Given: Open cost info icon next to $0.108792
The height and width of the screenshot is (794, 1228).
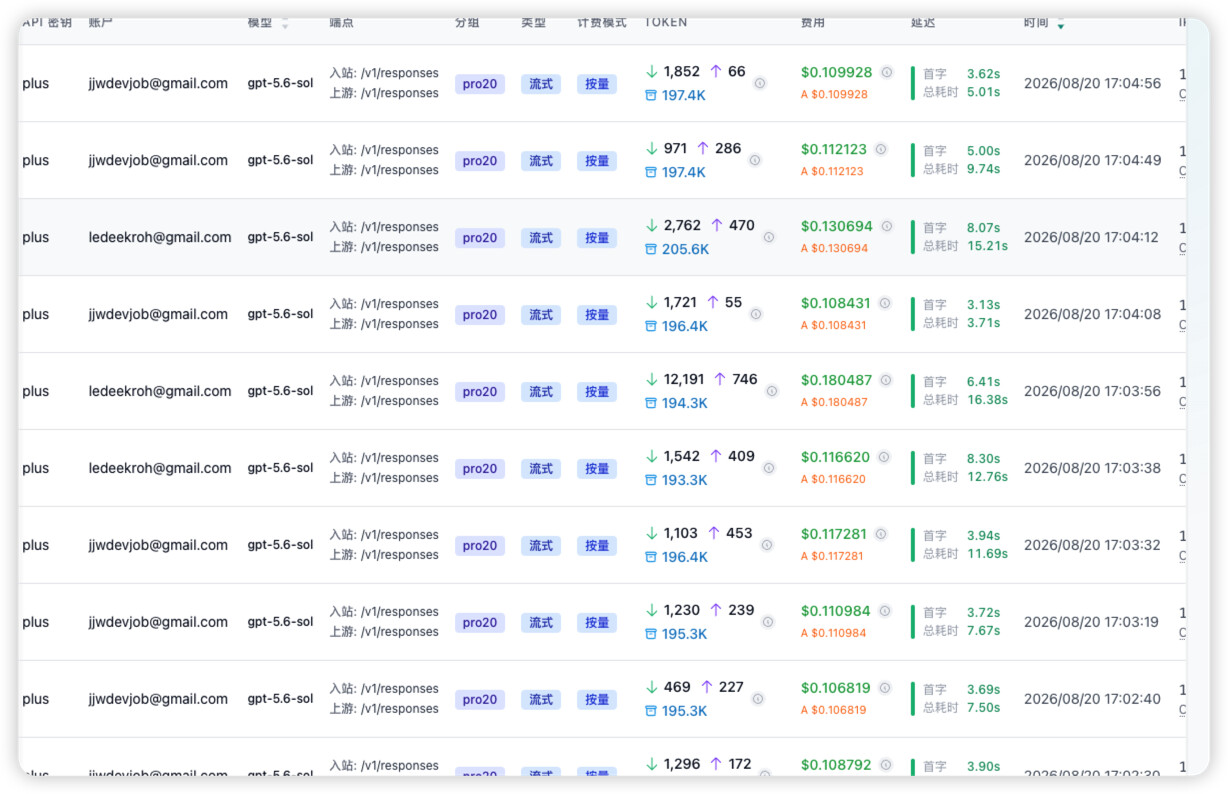Looking at the screenshot, I should 886,765.
